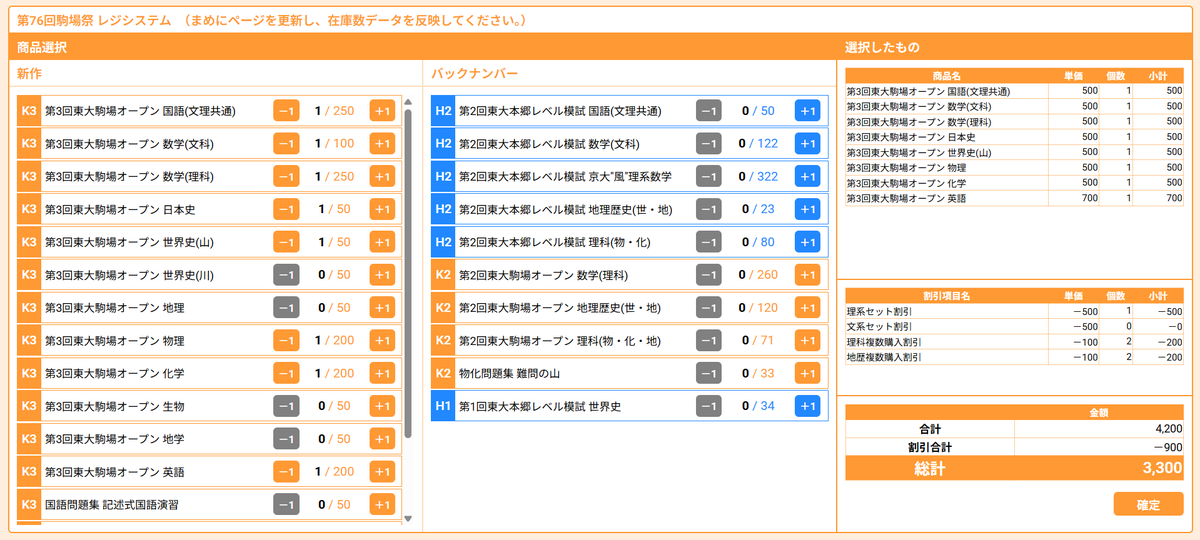Add one 第2回東大本郷レベル模試 理科(物・化)
This screenshot has height=540, width=1200.
coord(808,242)
